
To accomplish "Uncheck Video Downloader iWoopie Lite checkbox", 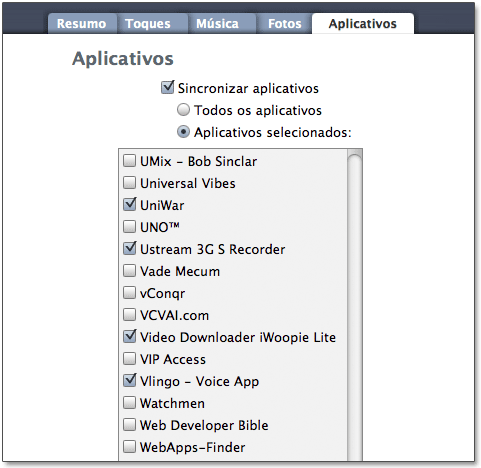I will pos(129,336).
